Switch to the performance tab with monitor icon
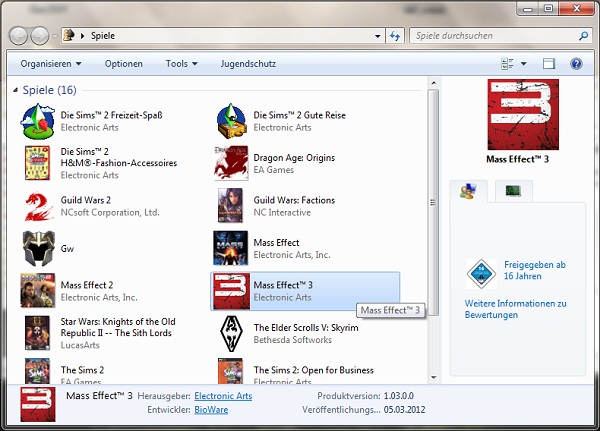The image size is (600, 431). [x=513, y=191]
